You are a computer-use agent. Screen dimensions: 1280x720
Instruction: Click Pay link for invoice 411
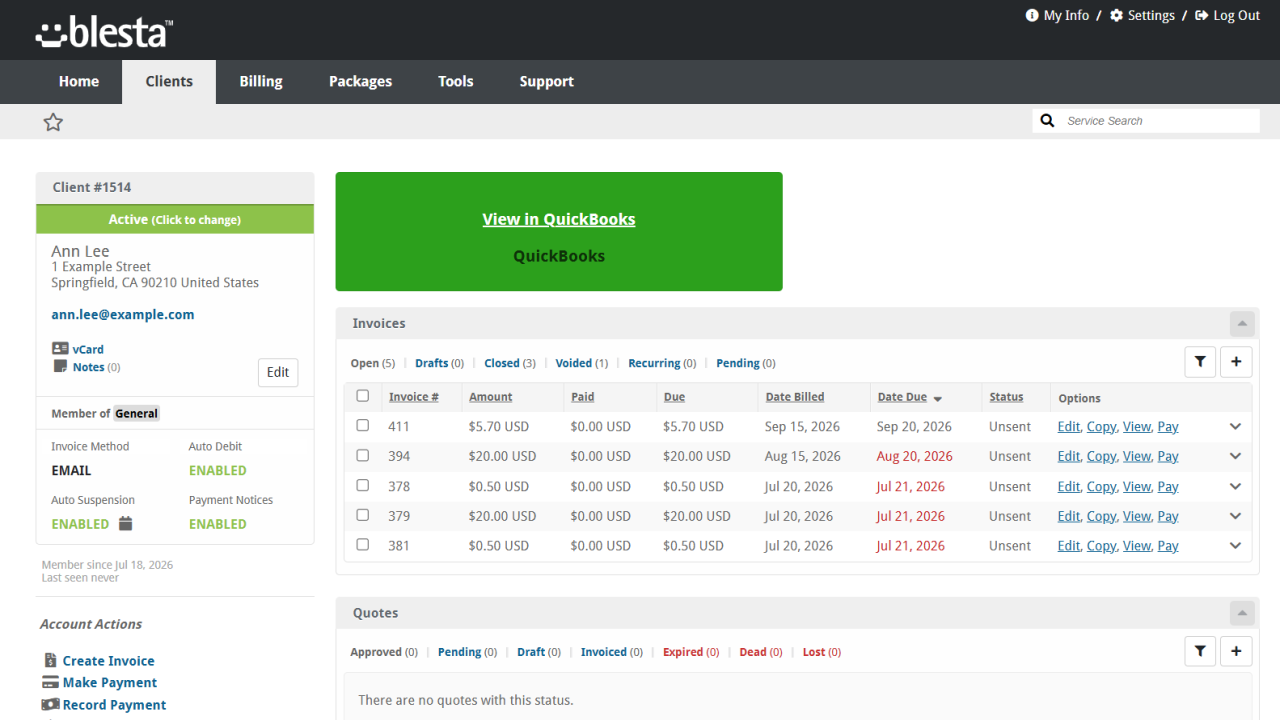[1168, 426]
